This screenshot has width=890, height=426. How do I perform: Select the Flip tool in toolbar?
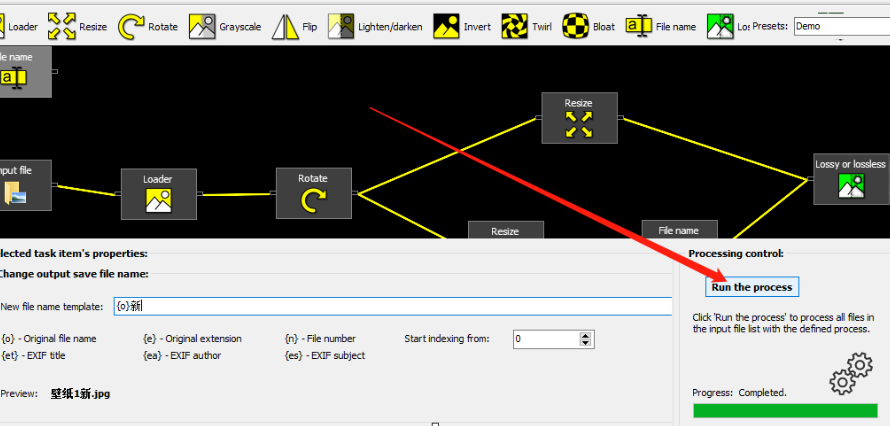click(x=295, y=26)
